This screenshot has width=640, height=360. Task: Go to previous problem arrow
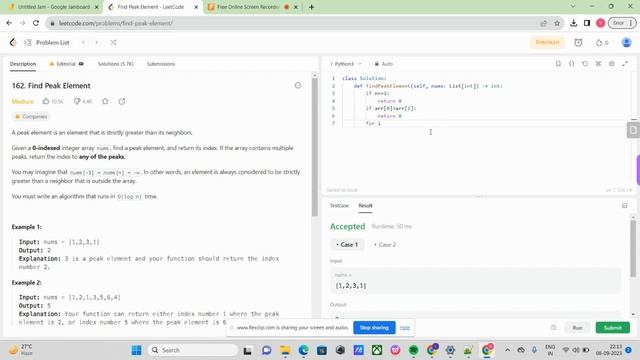click(83, 42)
